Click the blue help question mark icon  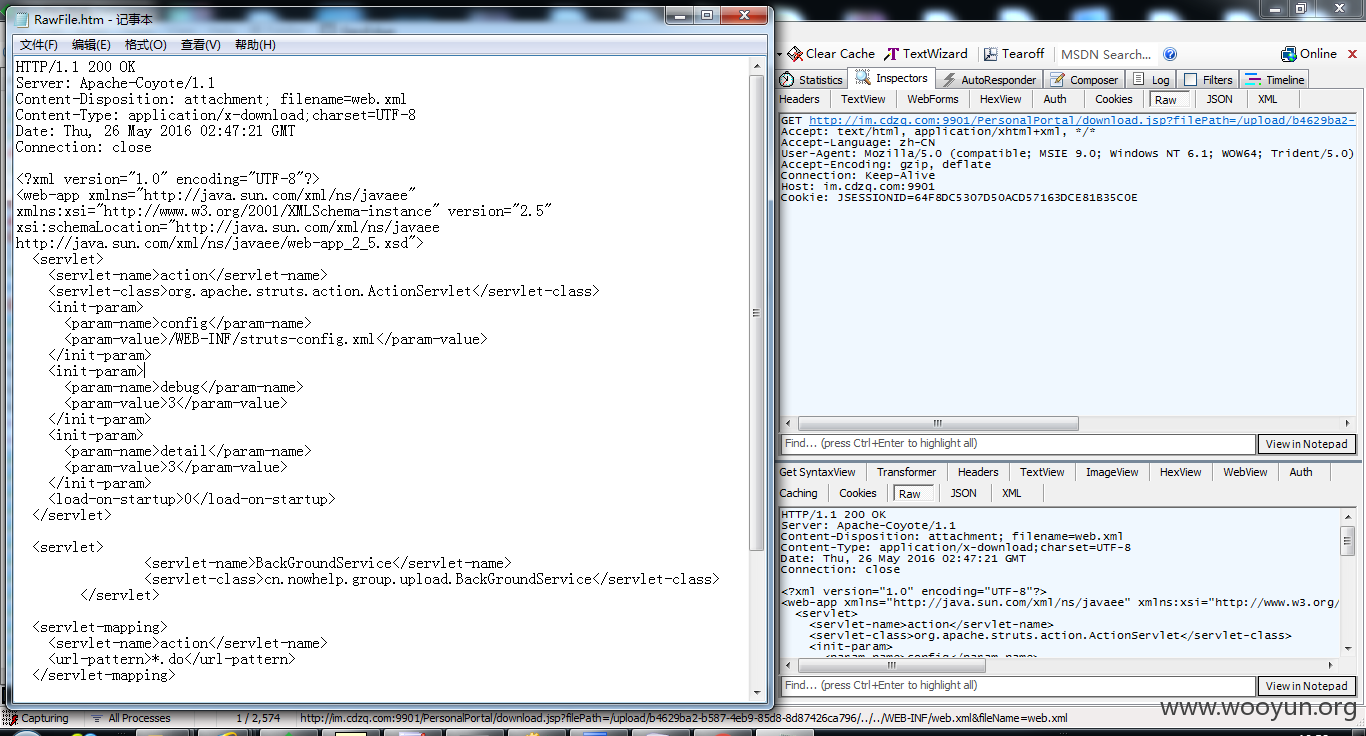[x=1170, y=54]
